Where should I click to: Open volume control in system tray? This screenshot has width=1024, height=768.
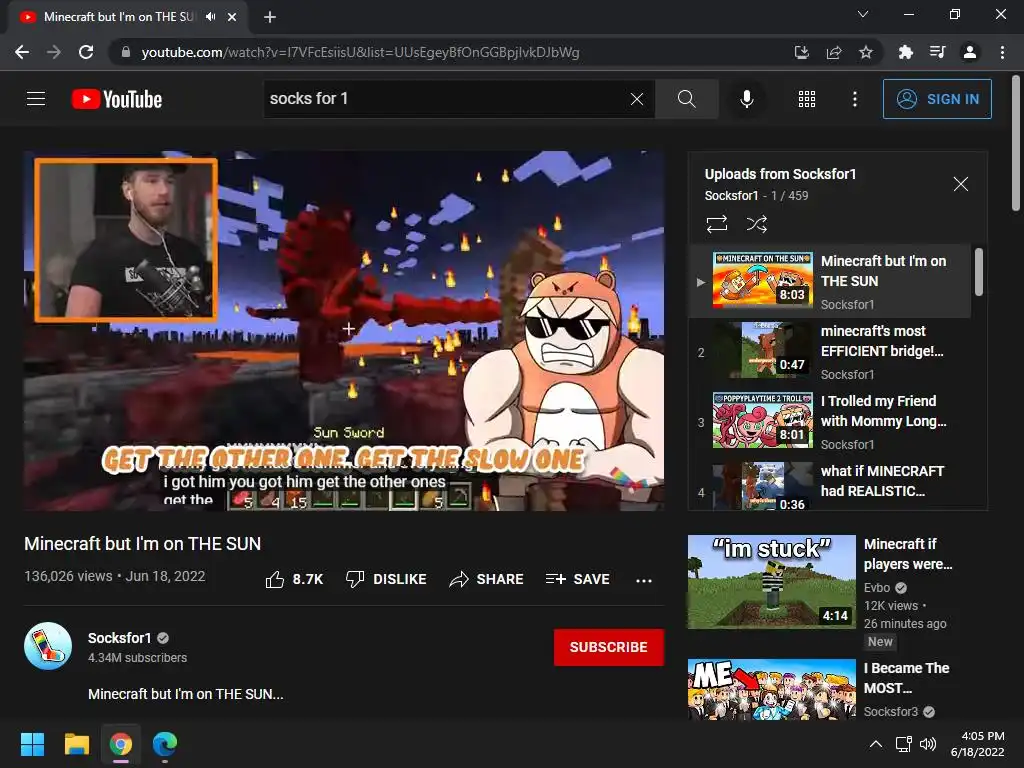point(927,744)
